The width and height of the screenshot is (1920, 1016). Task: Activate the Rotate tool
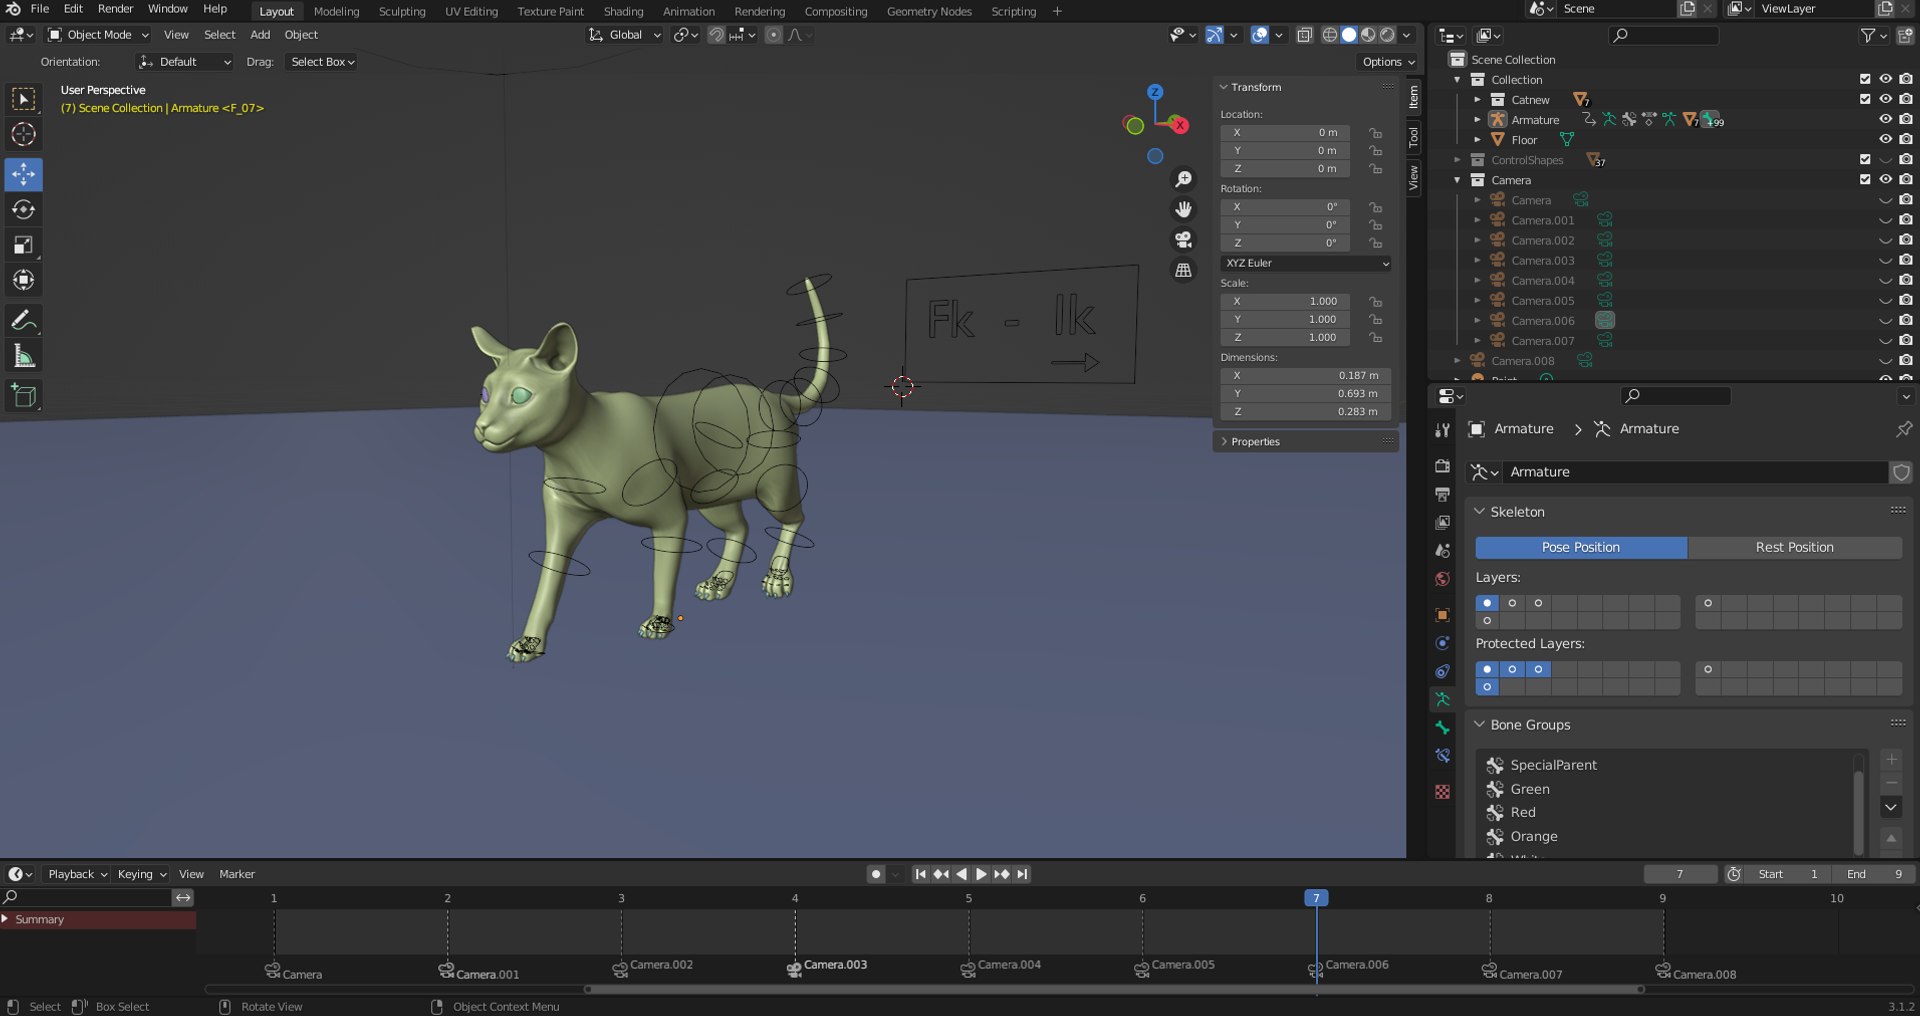click(23, 209)
